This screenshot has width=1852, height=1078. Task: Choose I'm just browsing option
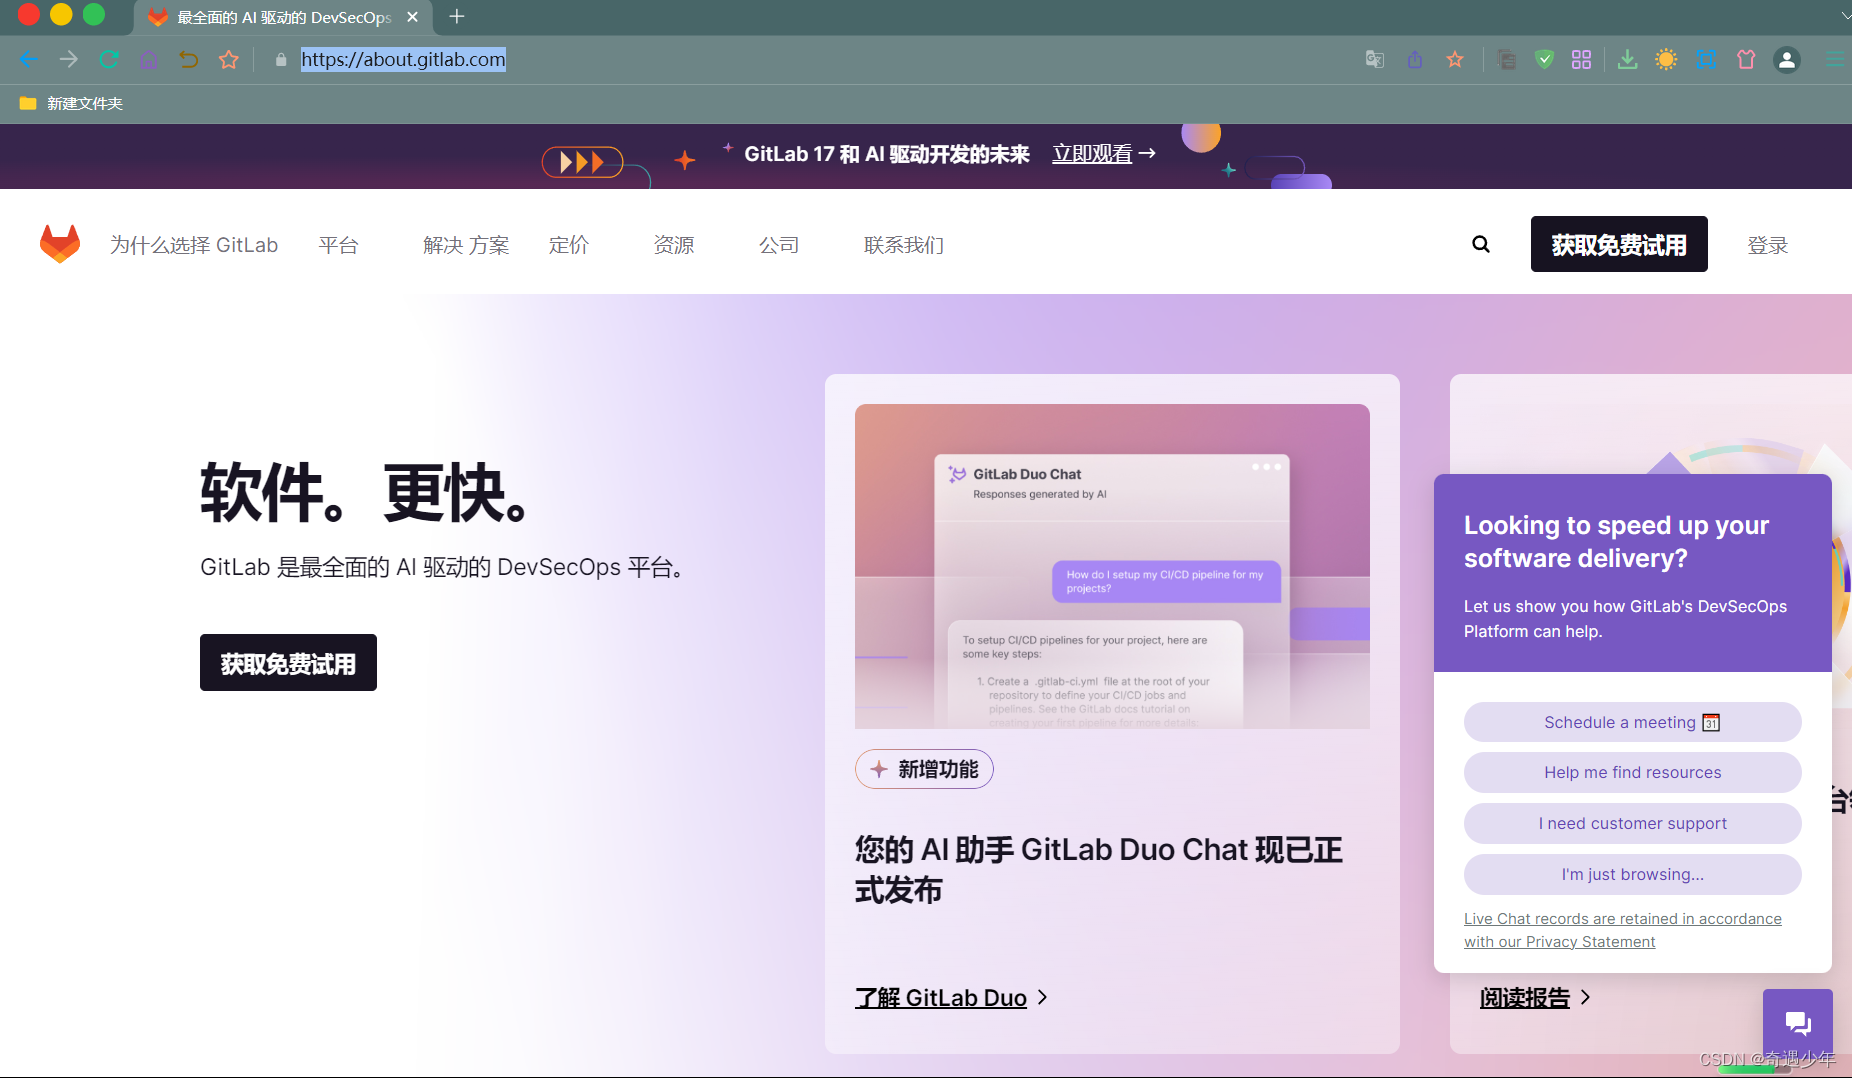point(1633,874)
